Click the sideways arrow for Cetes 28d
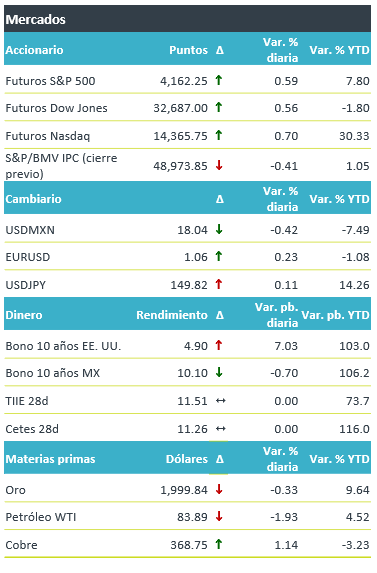This screenshot has height=573, width=377. point(221,429)
